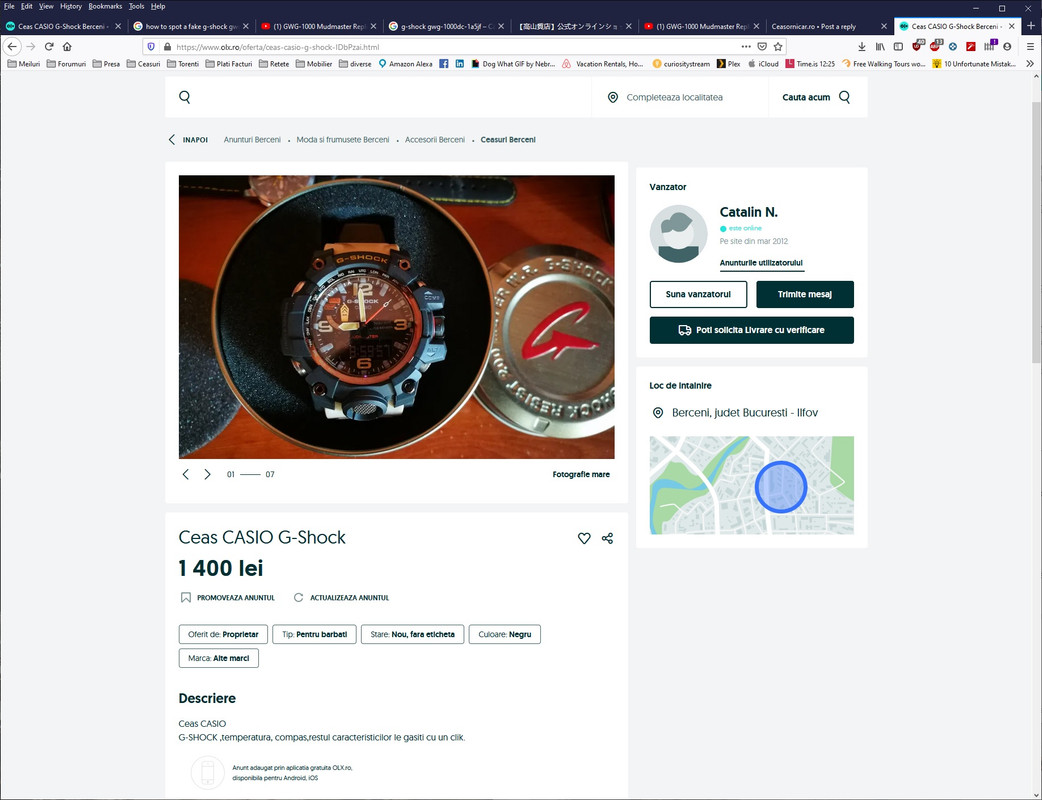Screen dimensions: 1042x800
Task: Open the History menu
Action: point(71,6)
